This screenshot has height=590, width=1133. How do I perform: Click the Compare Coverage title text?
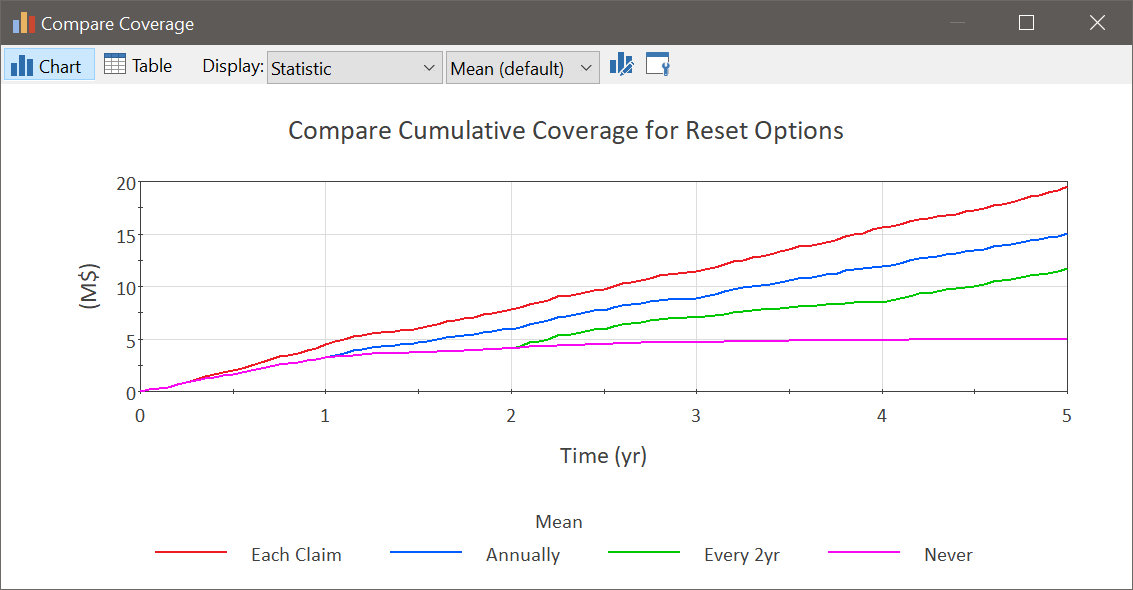coord(117,24)
